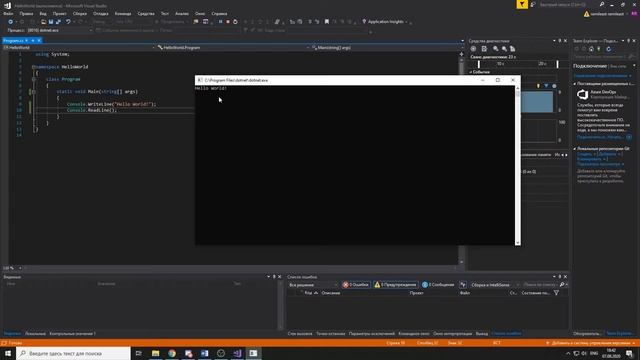Open the HelloWorld project navigation dropdown

pyautogui.click(x=79, y=48)
